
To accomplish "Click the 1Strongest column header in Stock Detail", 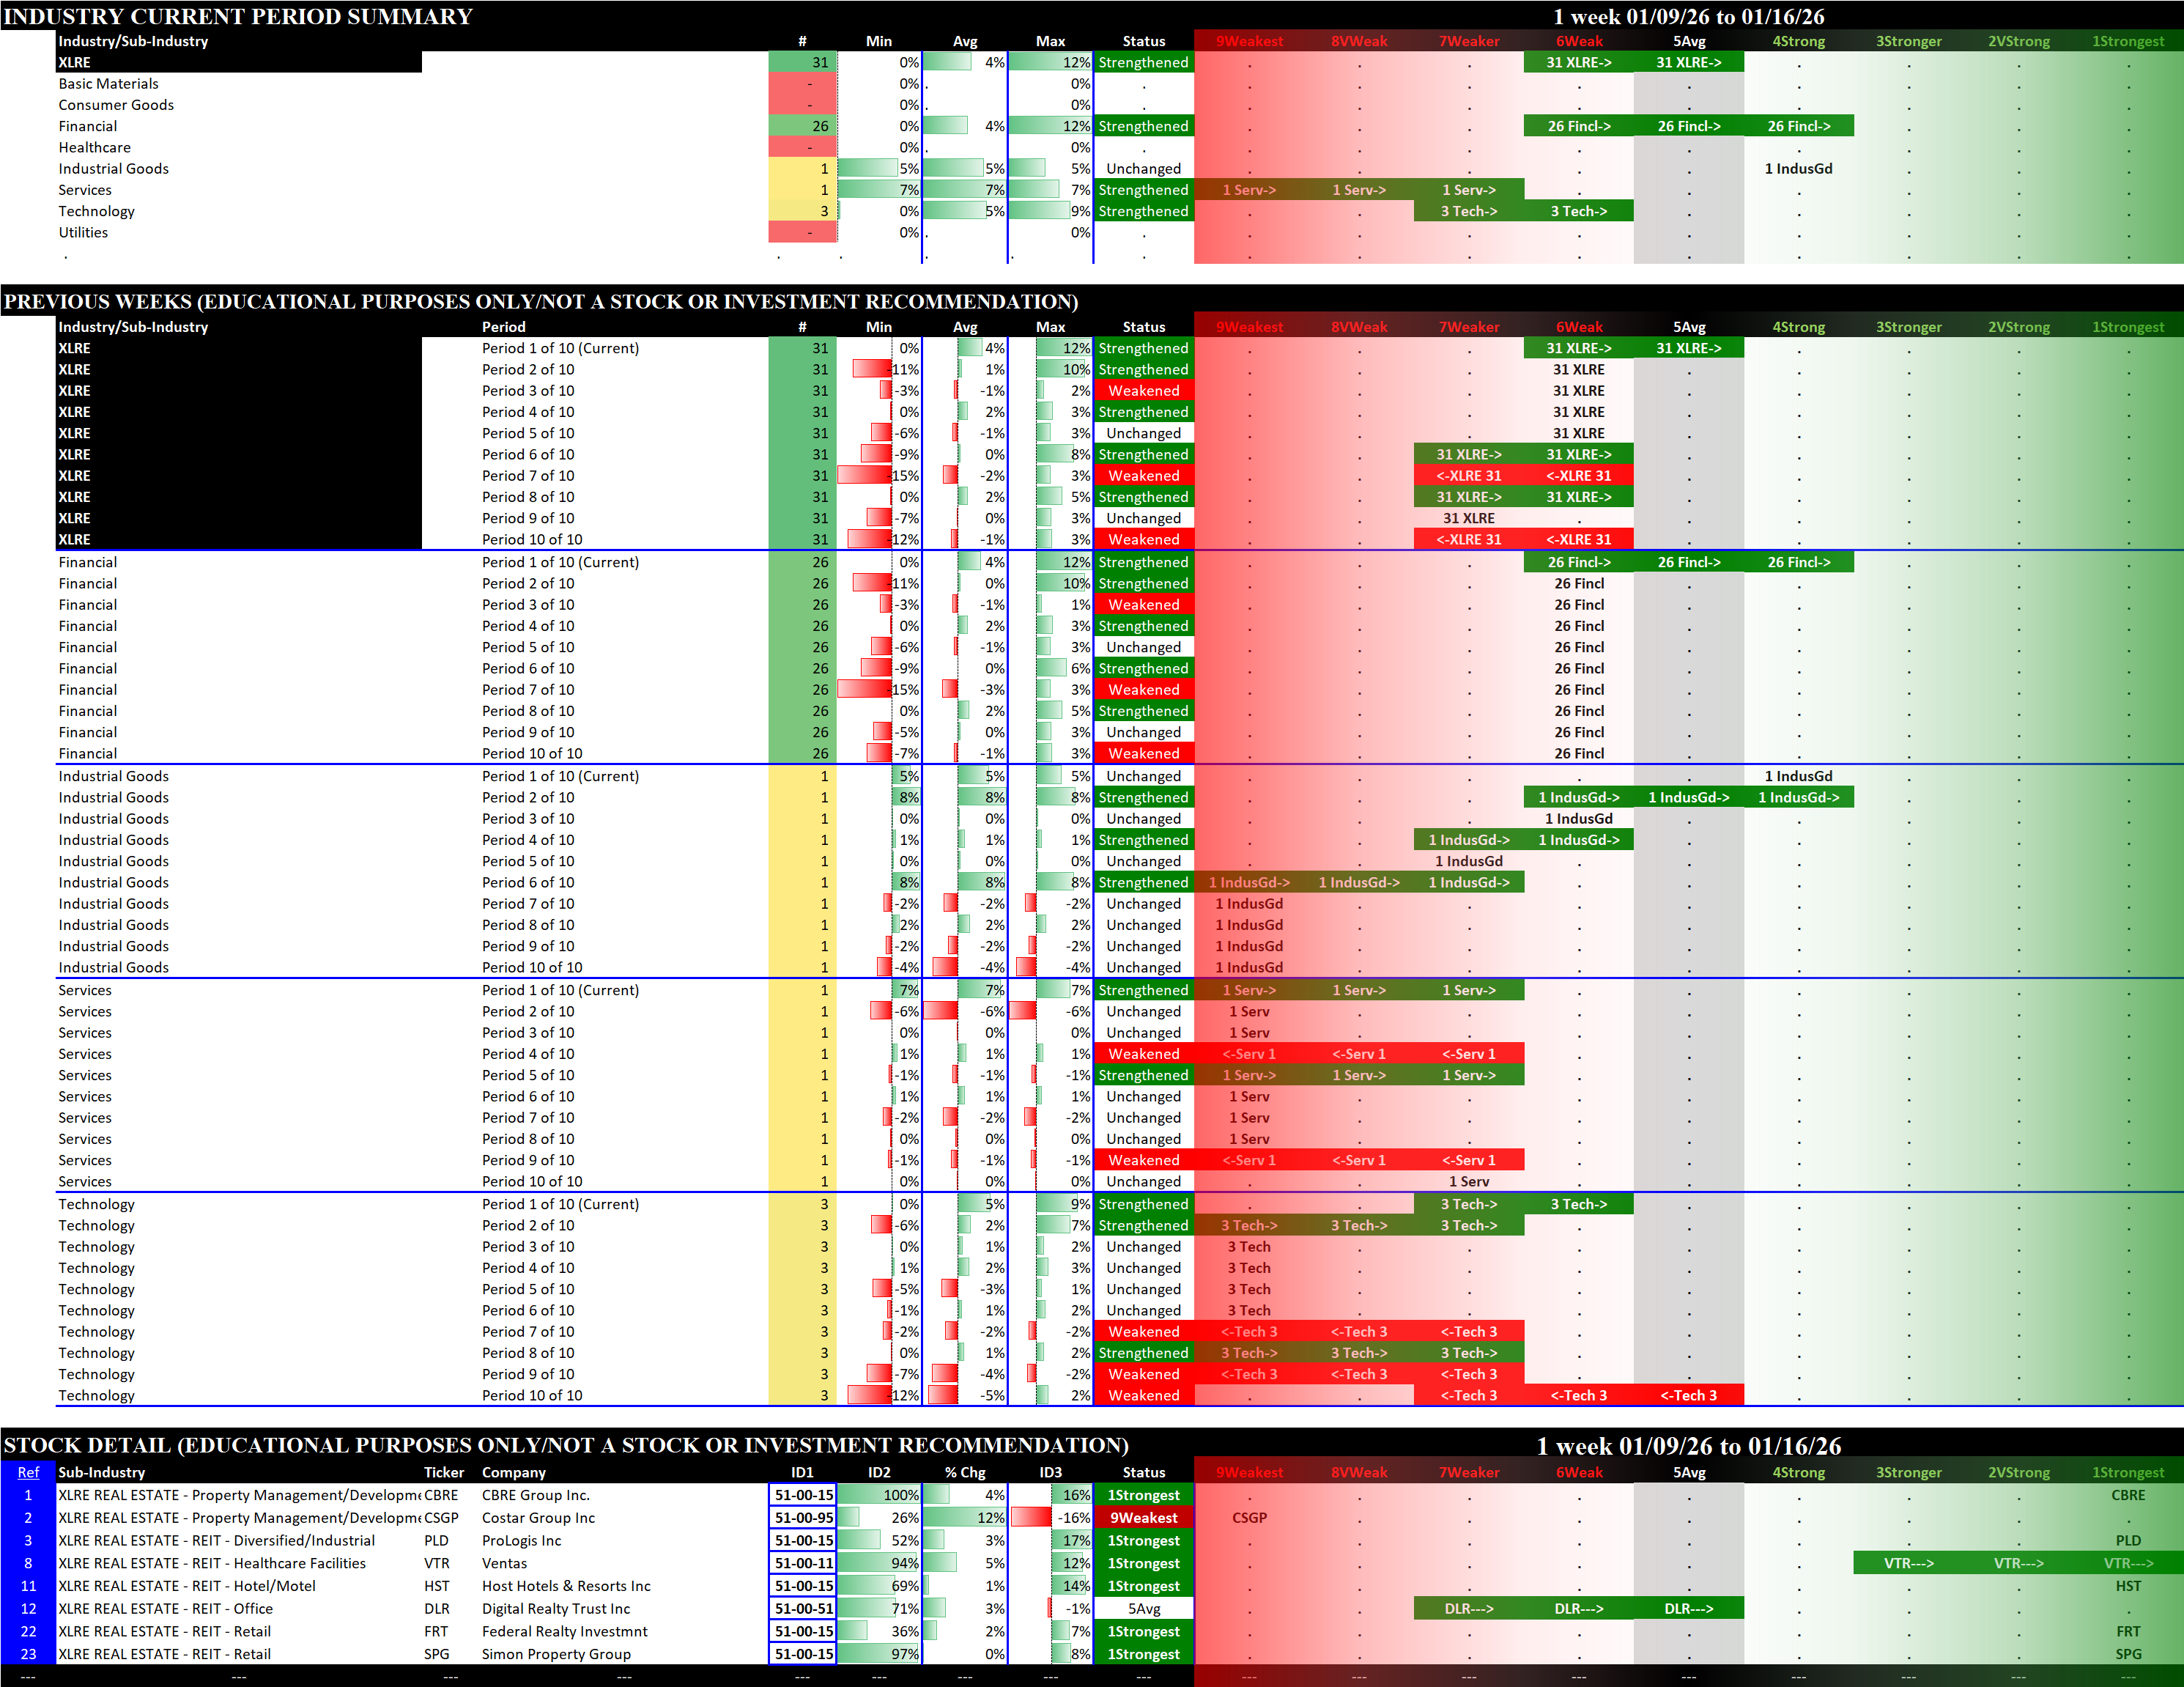I will click(x=2127, y=1472).
